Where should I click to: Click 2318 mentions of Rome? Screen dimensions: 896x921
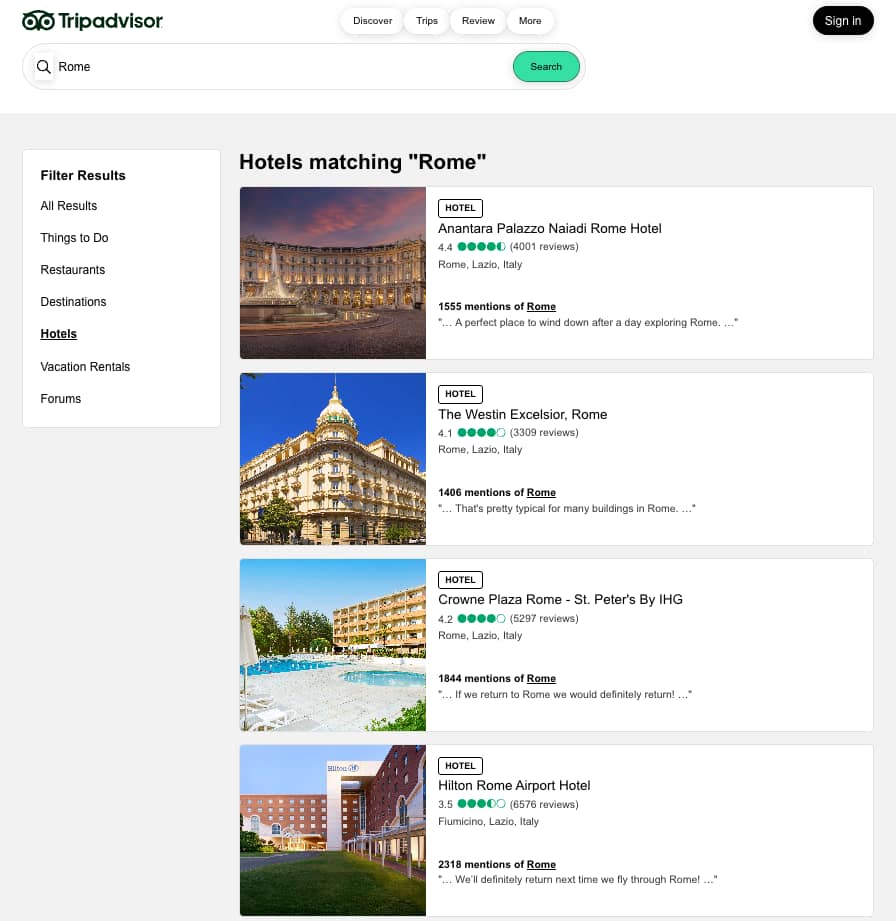coord(496,865)
